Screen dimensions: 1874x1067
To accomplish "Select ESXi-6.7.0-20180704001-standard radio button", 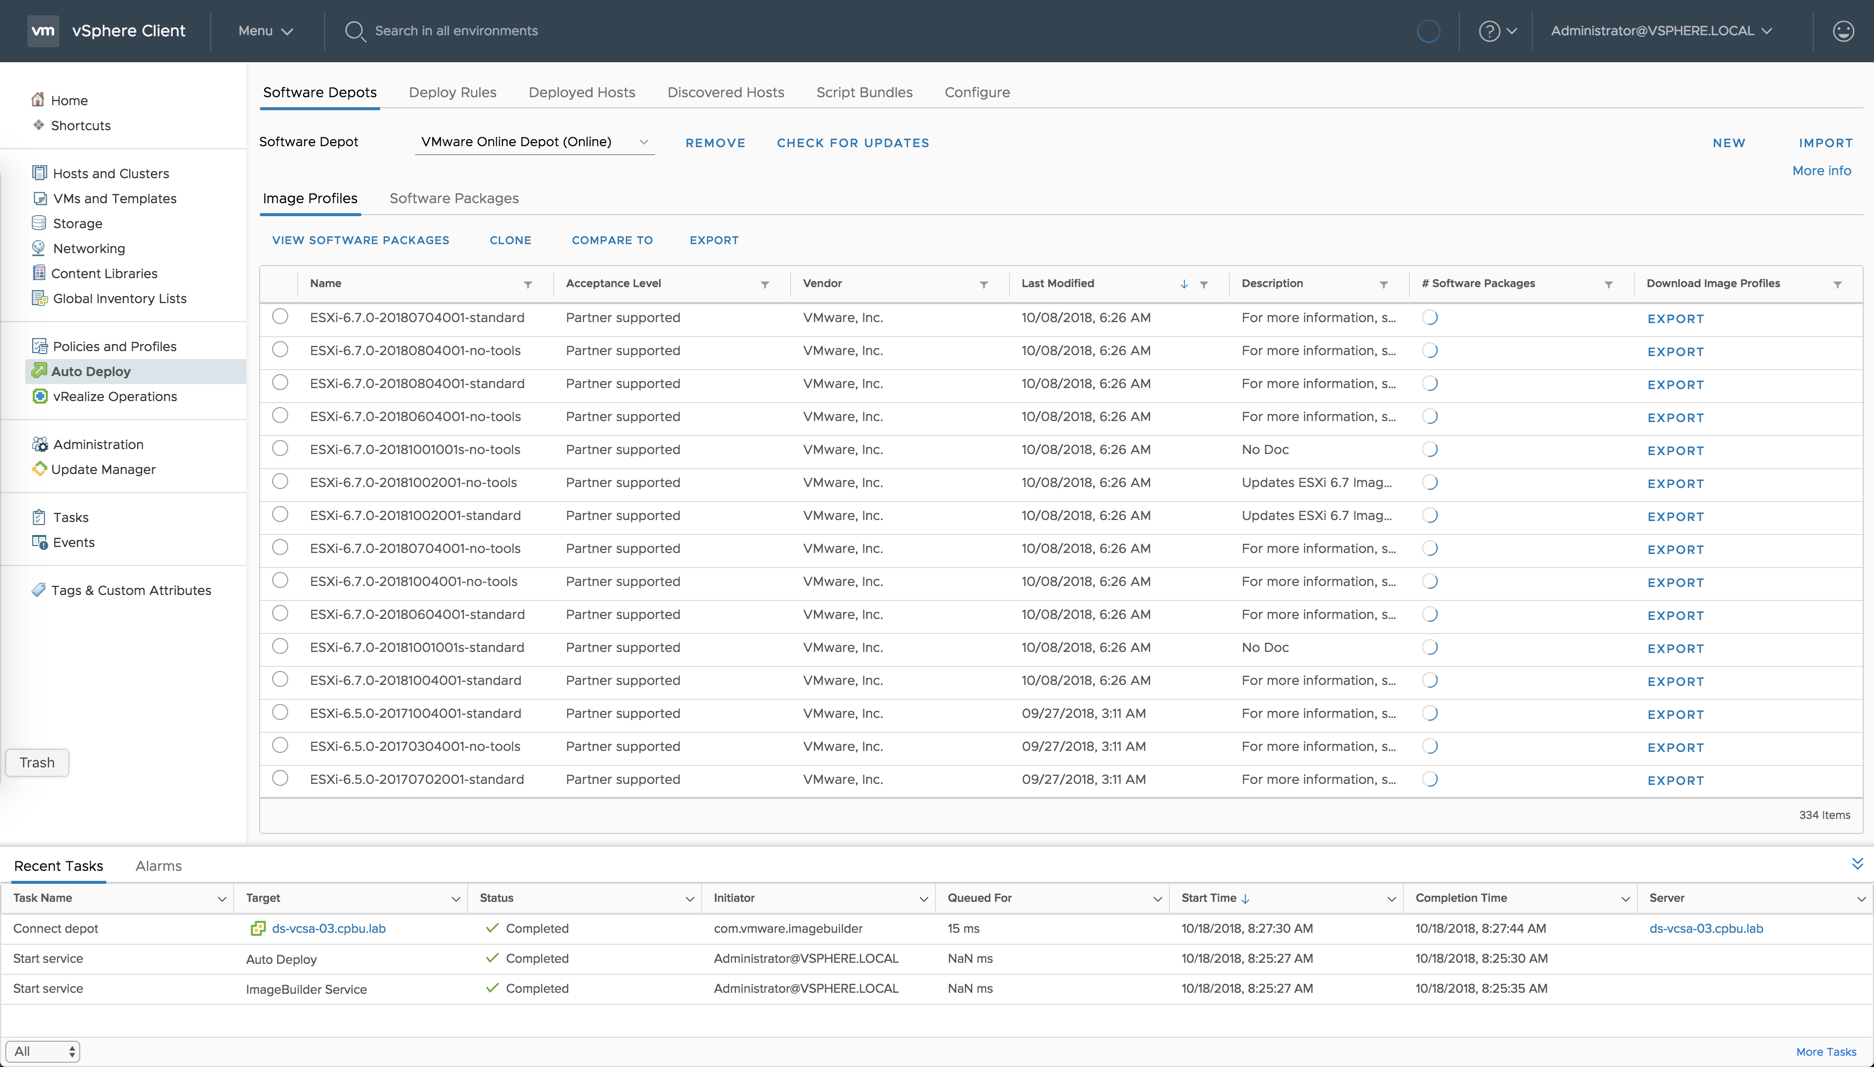I will pos(280,317).
